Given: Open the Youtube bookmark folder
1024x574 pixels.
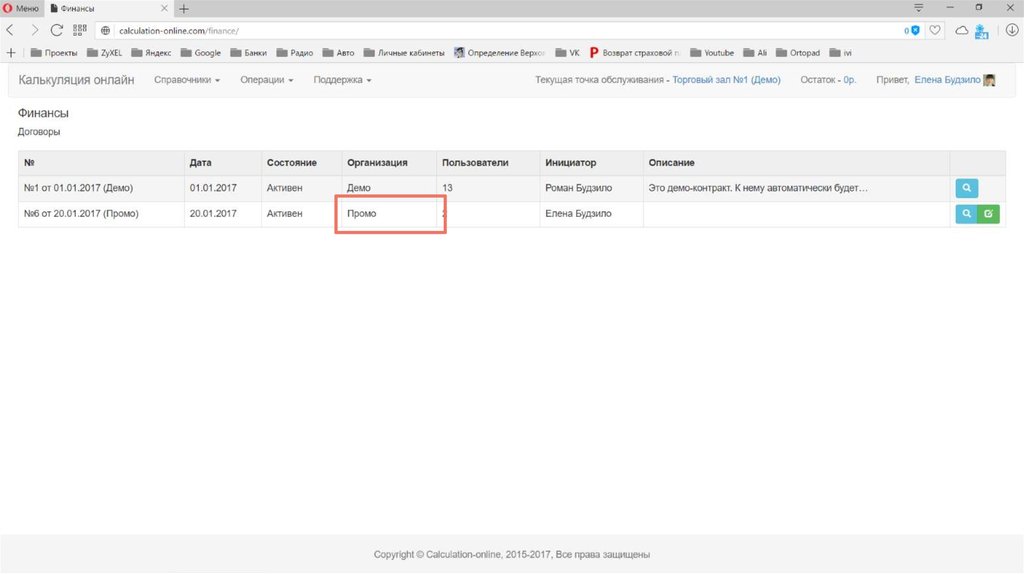Looking at the screenshot, I should tap(712, 52).
